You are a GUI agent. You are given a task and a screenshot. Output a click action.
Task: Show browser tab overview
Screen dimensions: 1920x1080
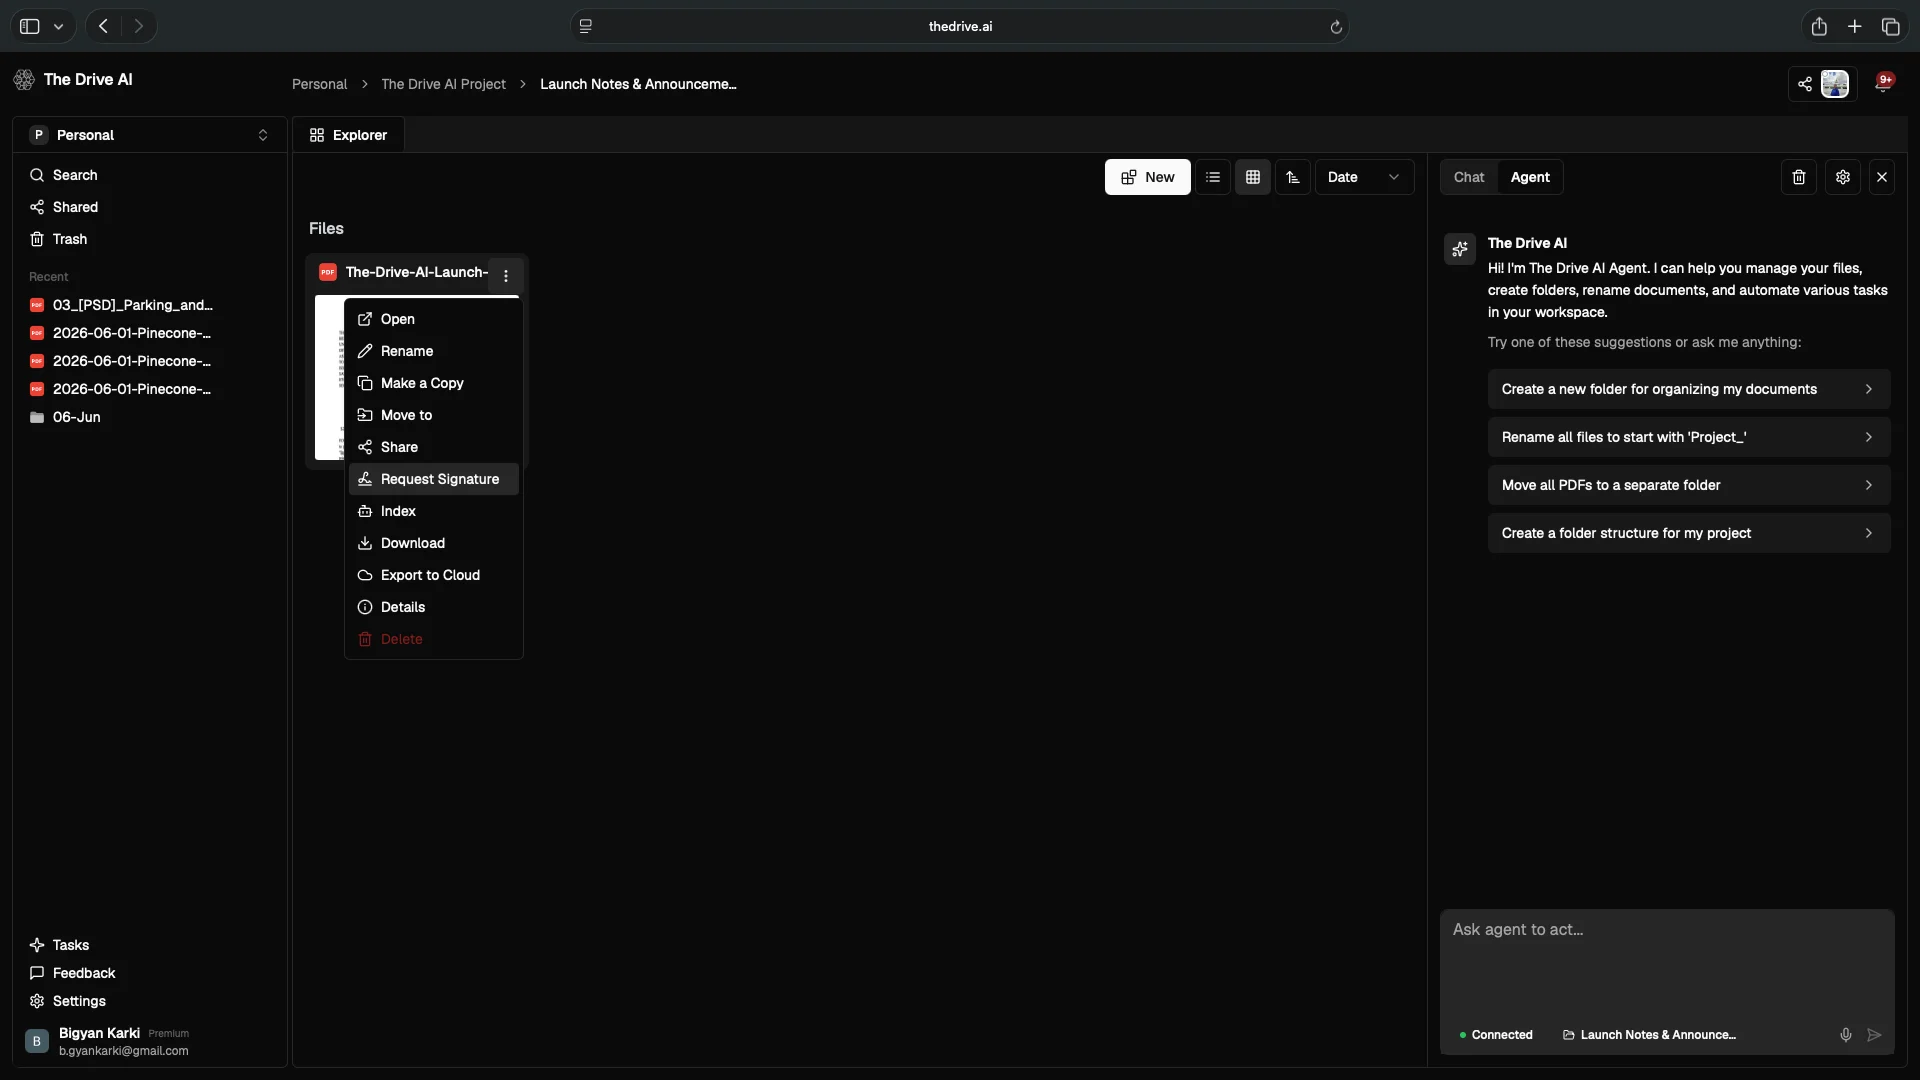point(1891,27)
